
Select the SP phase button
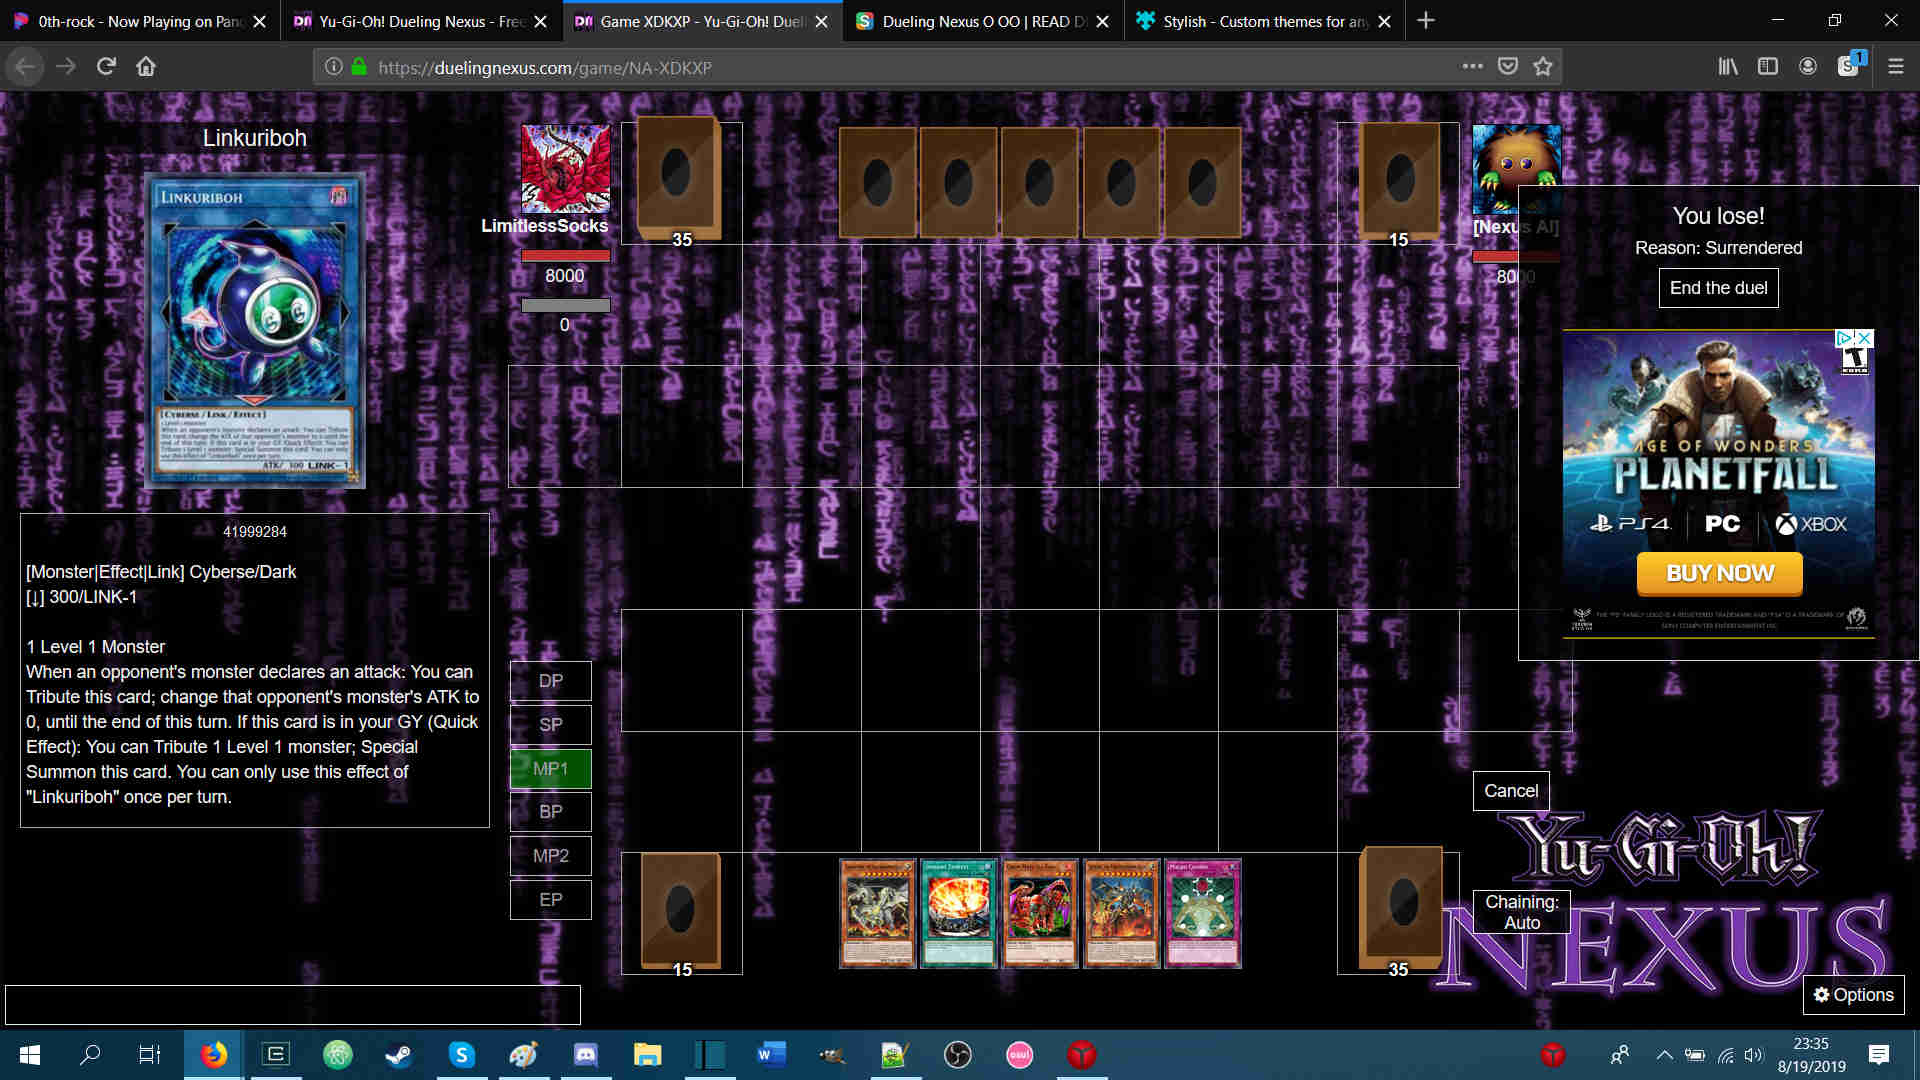551,725
